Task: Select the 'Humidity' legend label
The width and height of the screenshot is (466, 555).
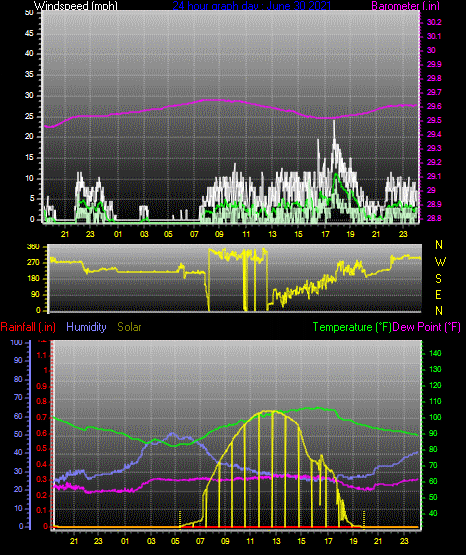Action: pyautogui.click(x=86, y=327)
